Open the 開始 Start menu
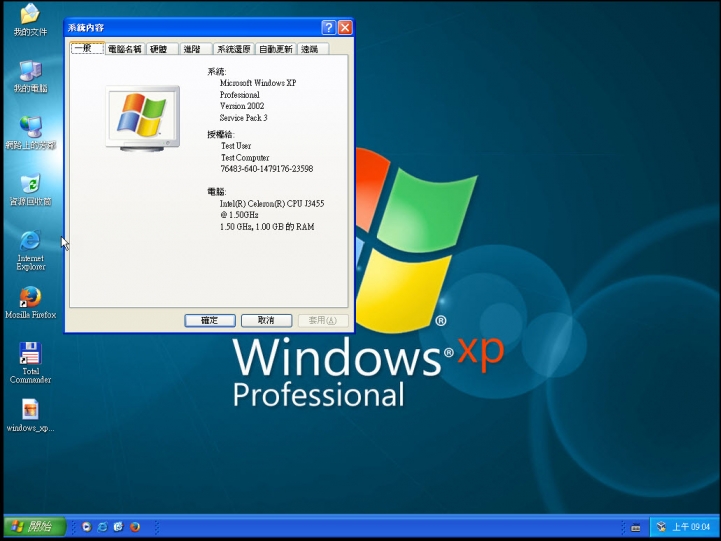 click(35, 527)
